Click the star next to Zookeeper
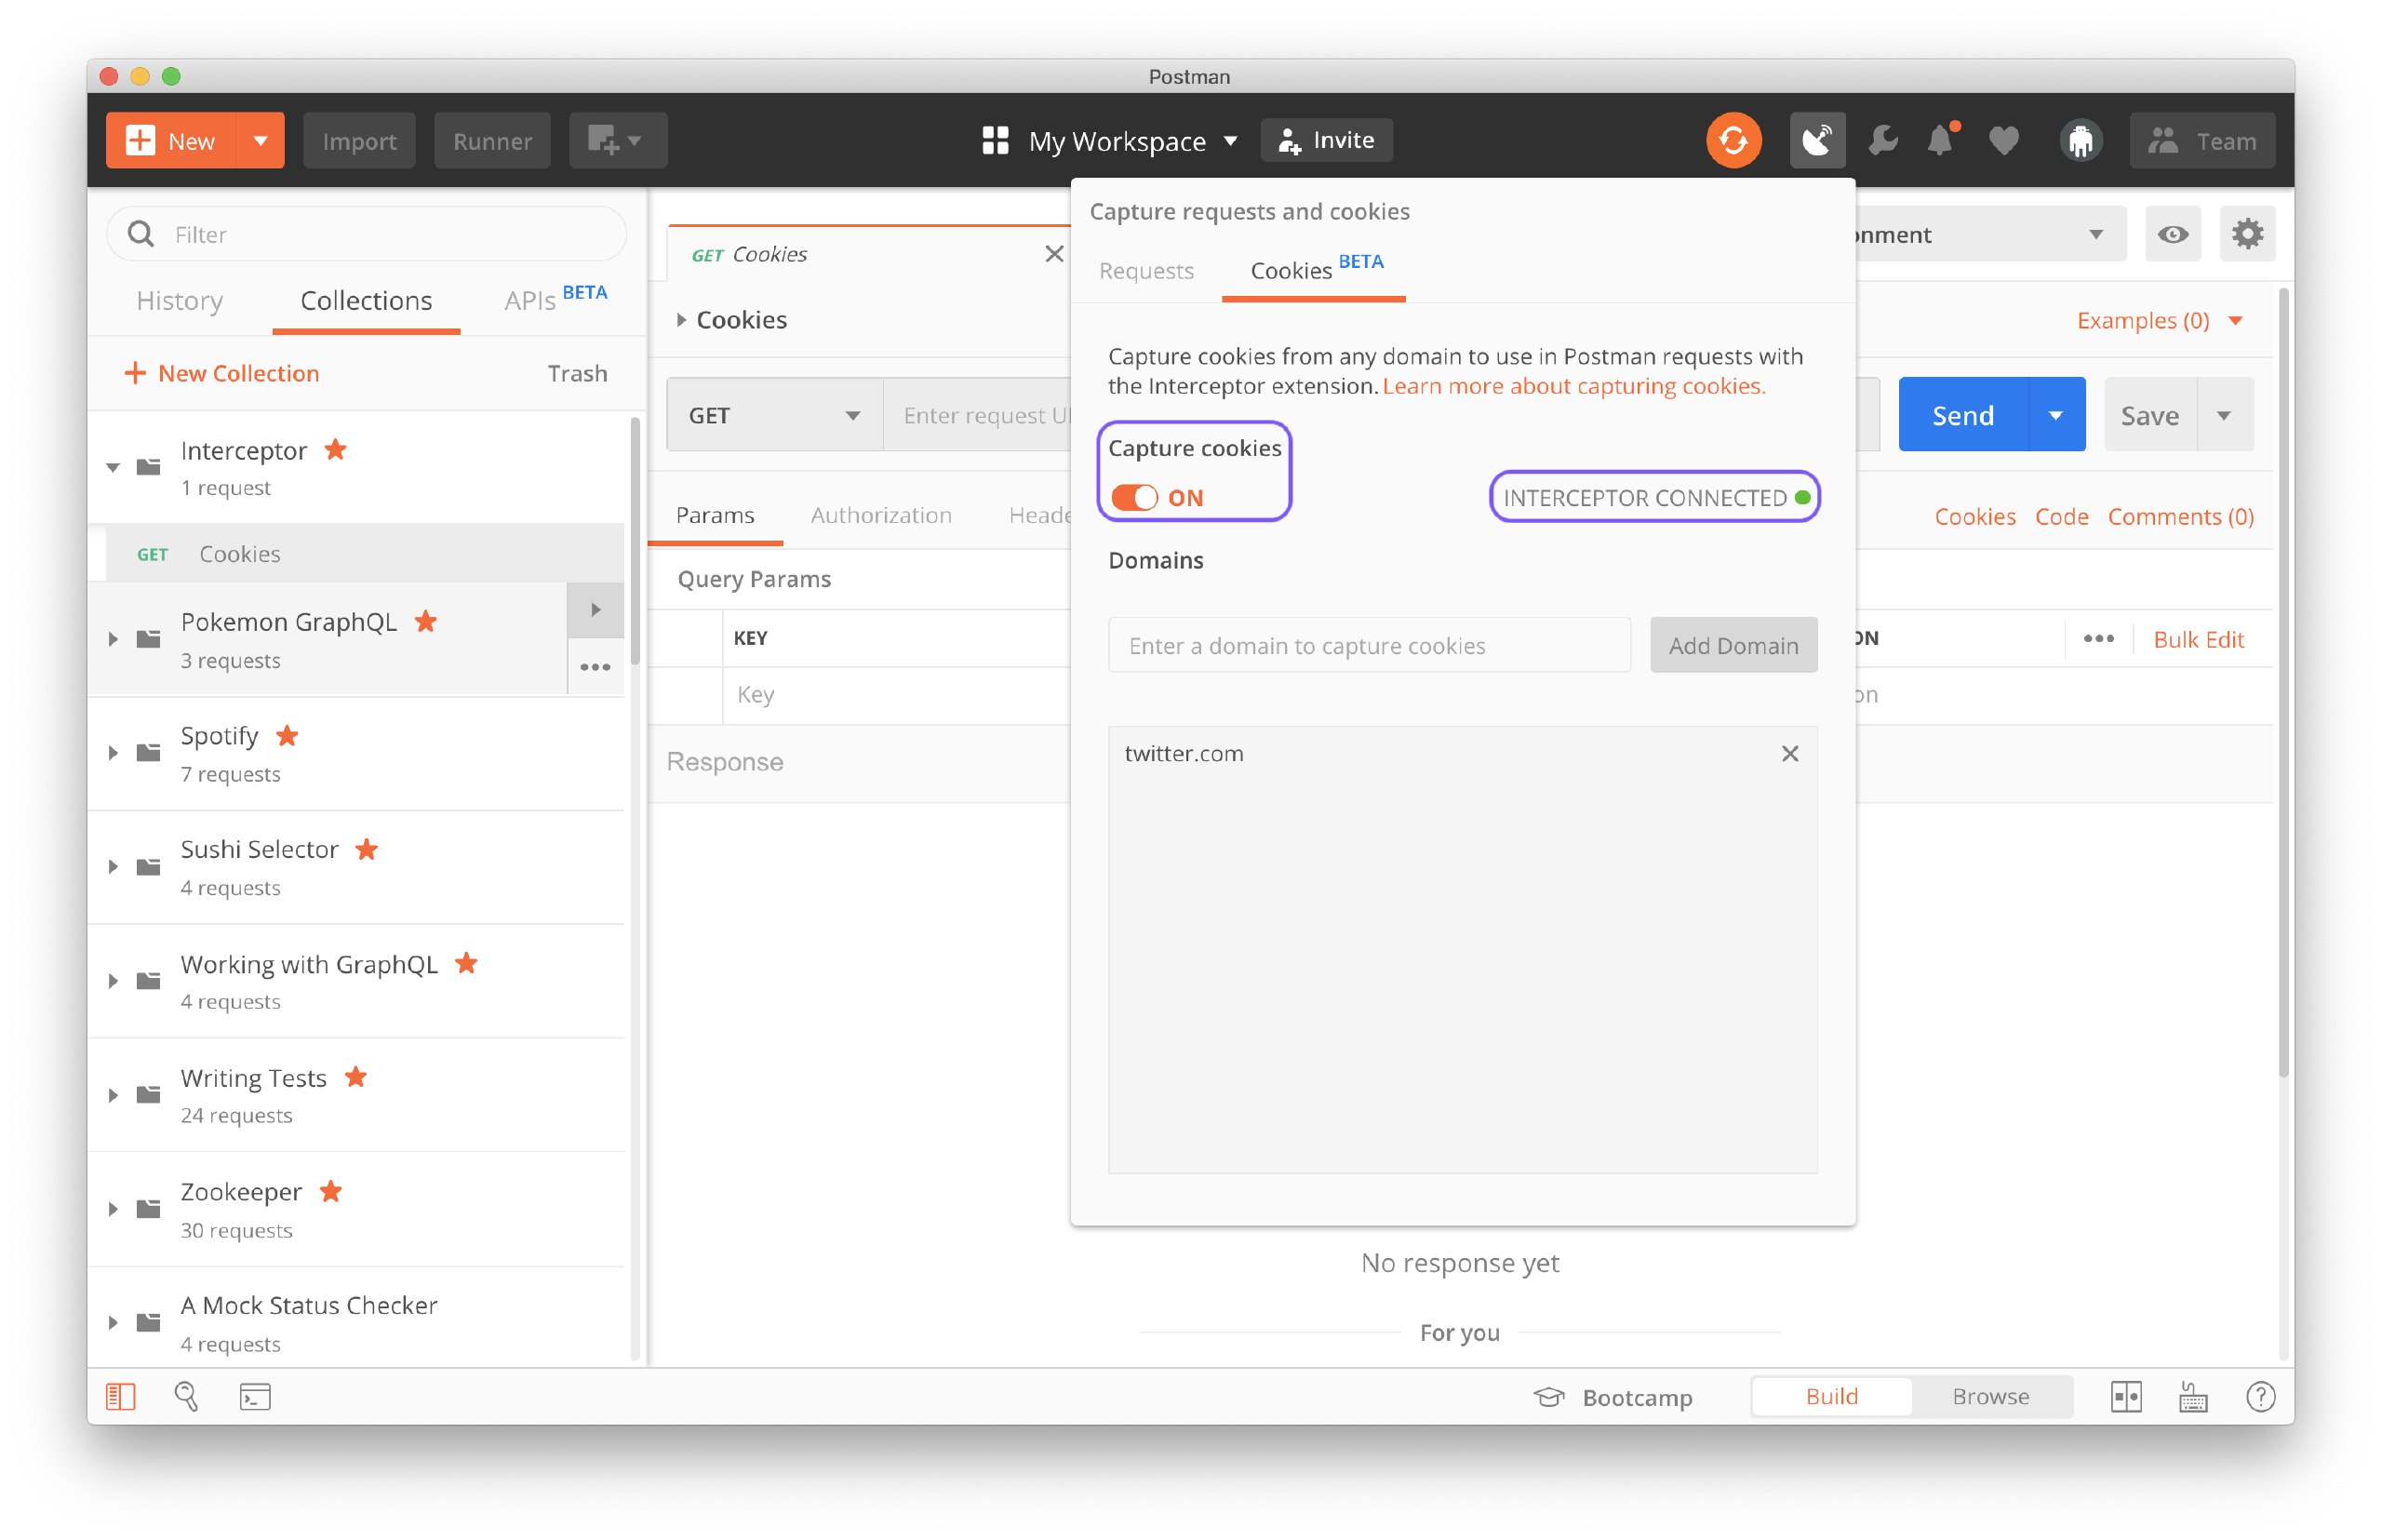Image resolution: width=2382 pixels, height=1540 pixels. (331, 1191)
